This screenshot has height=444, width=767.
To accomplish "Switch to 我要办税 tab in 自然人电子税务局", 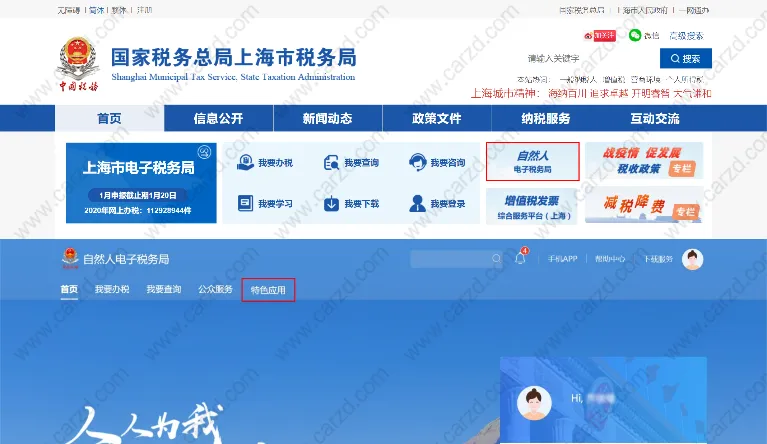I will point(112,289).
